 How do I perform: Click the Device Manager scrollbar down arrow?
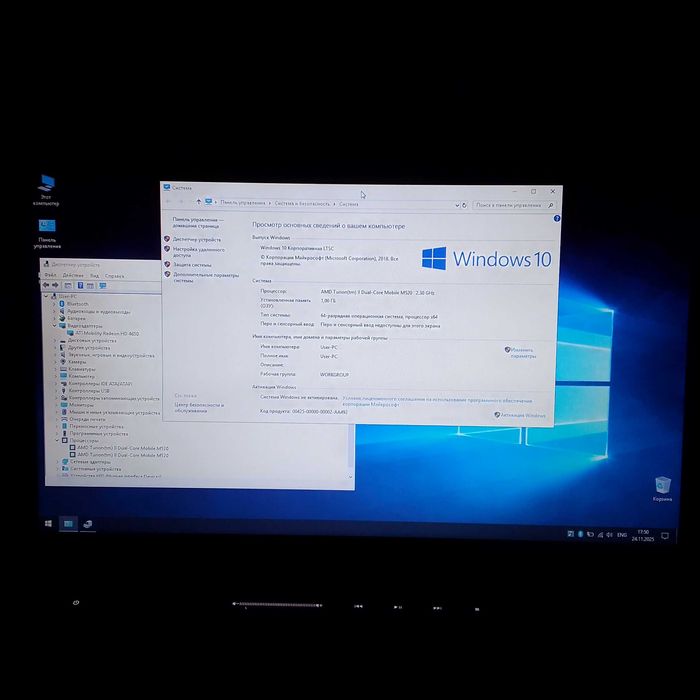350,477
